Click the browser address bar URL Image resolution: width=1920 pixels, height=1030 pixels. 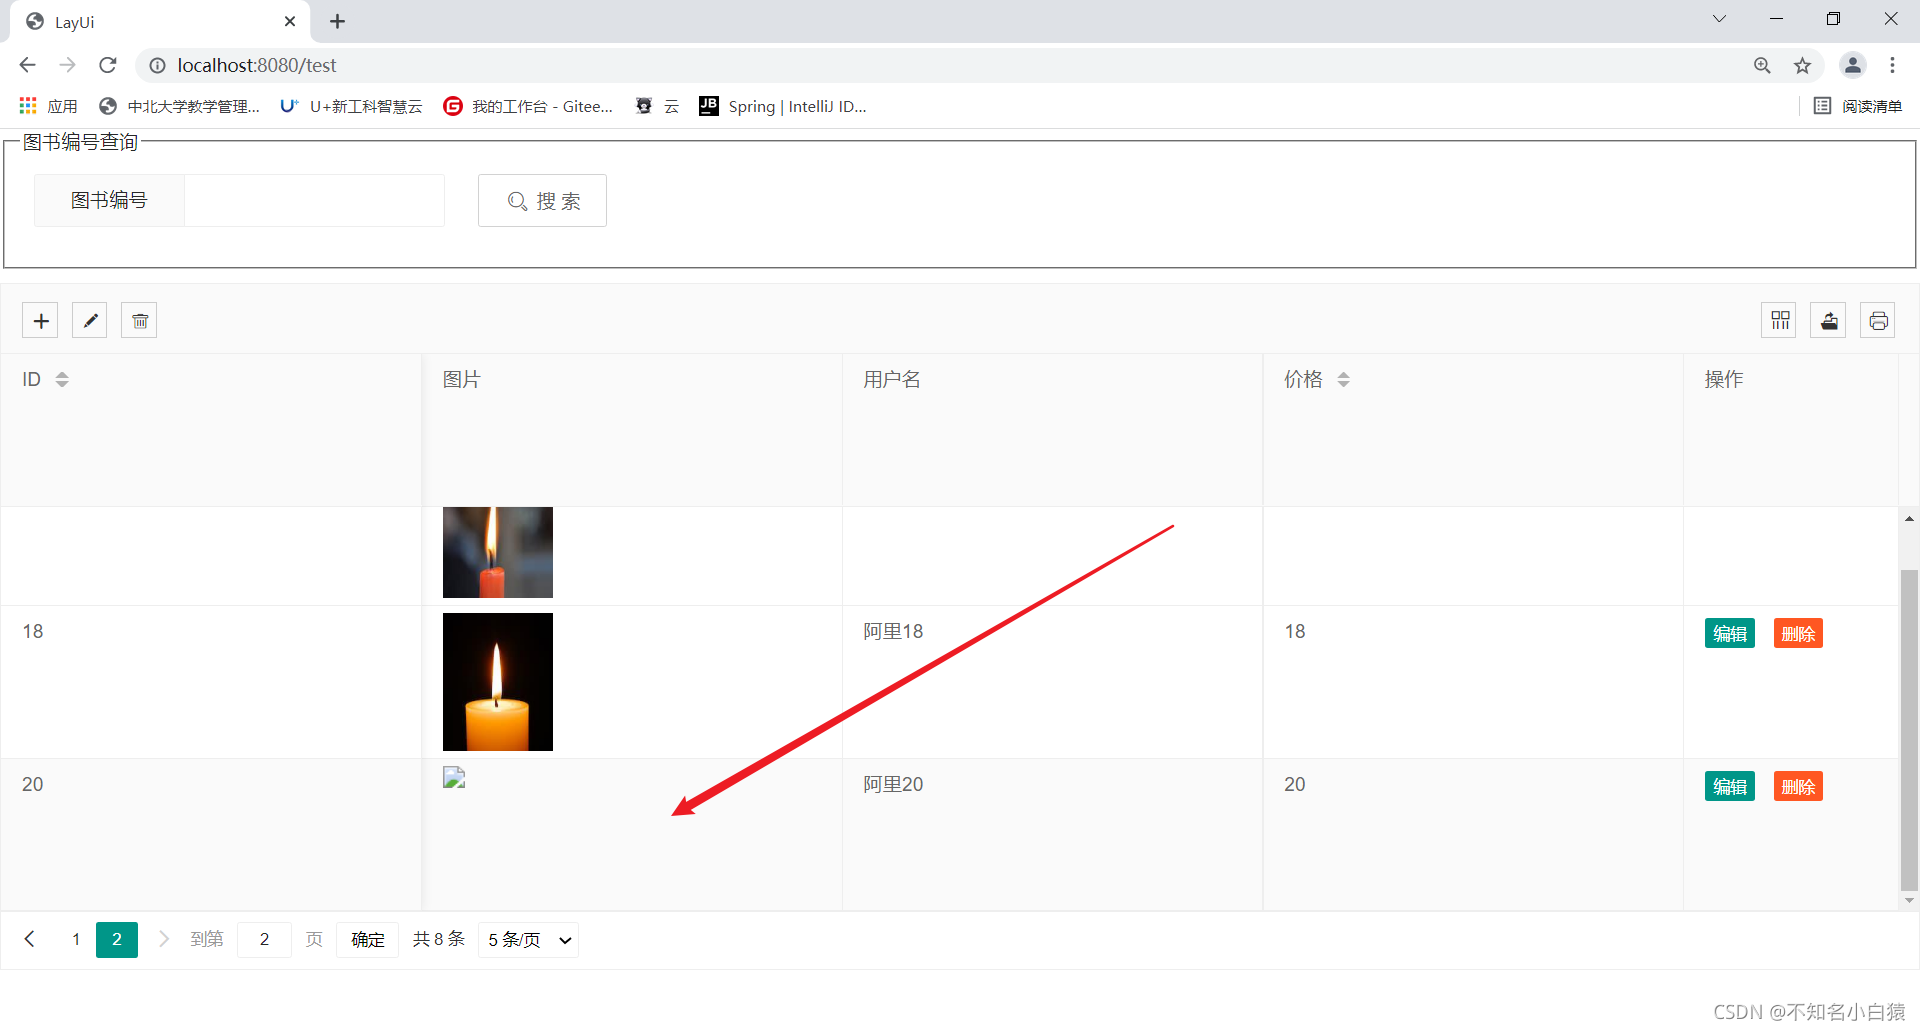(x=257, y=65)
